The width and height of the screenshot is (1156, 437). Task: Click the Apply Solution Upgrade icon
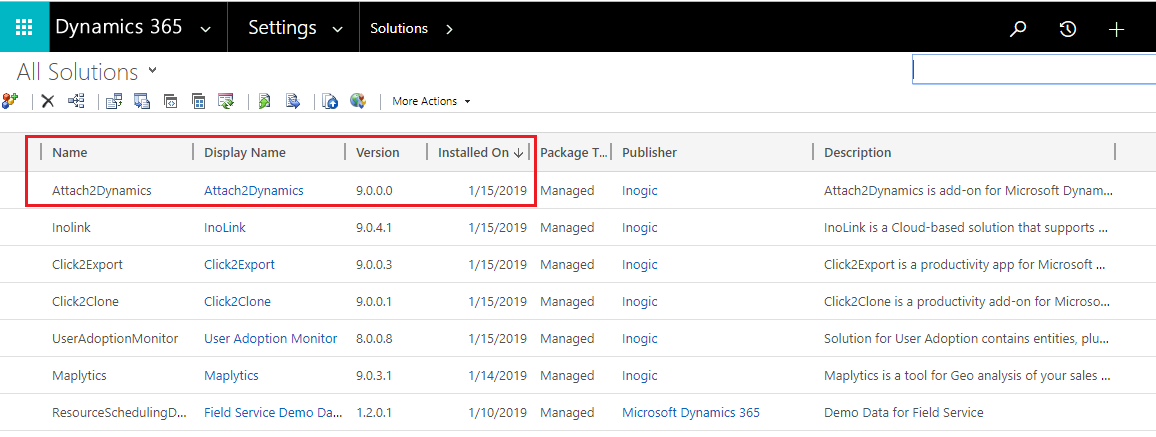click(226, 101)
